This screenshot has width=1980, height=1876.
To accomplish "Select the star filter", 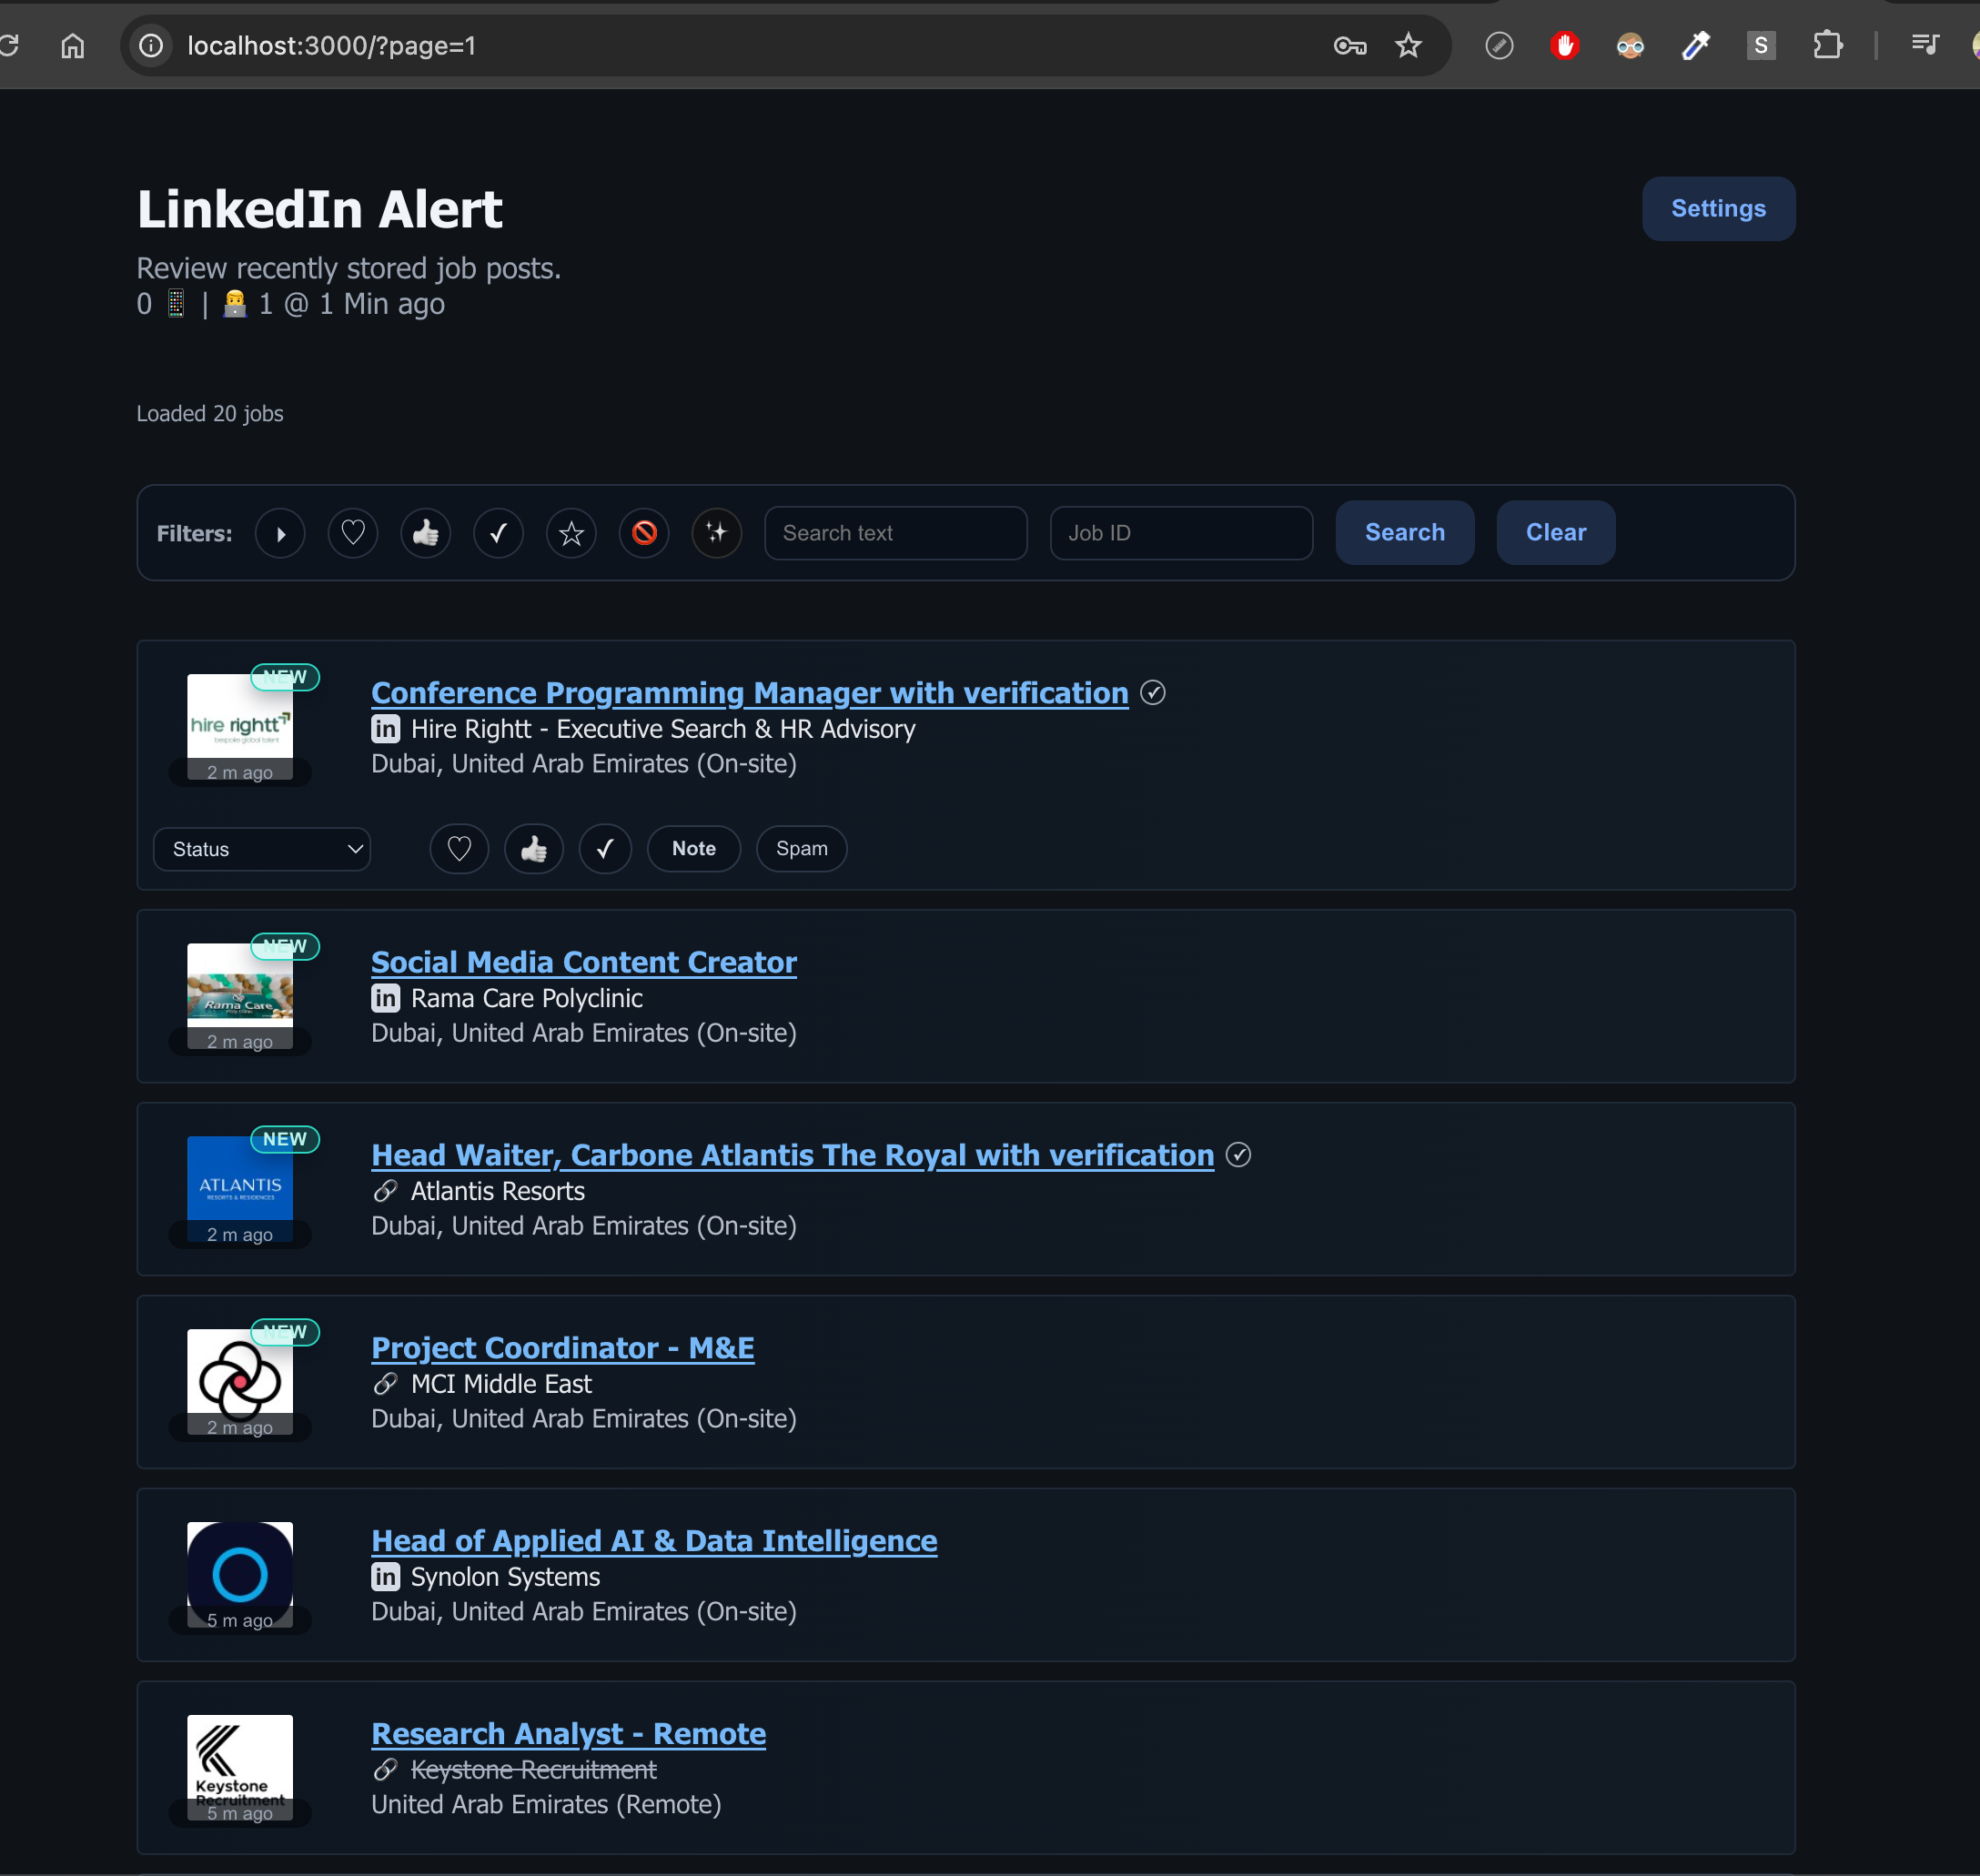I will [x=571, y=533].
